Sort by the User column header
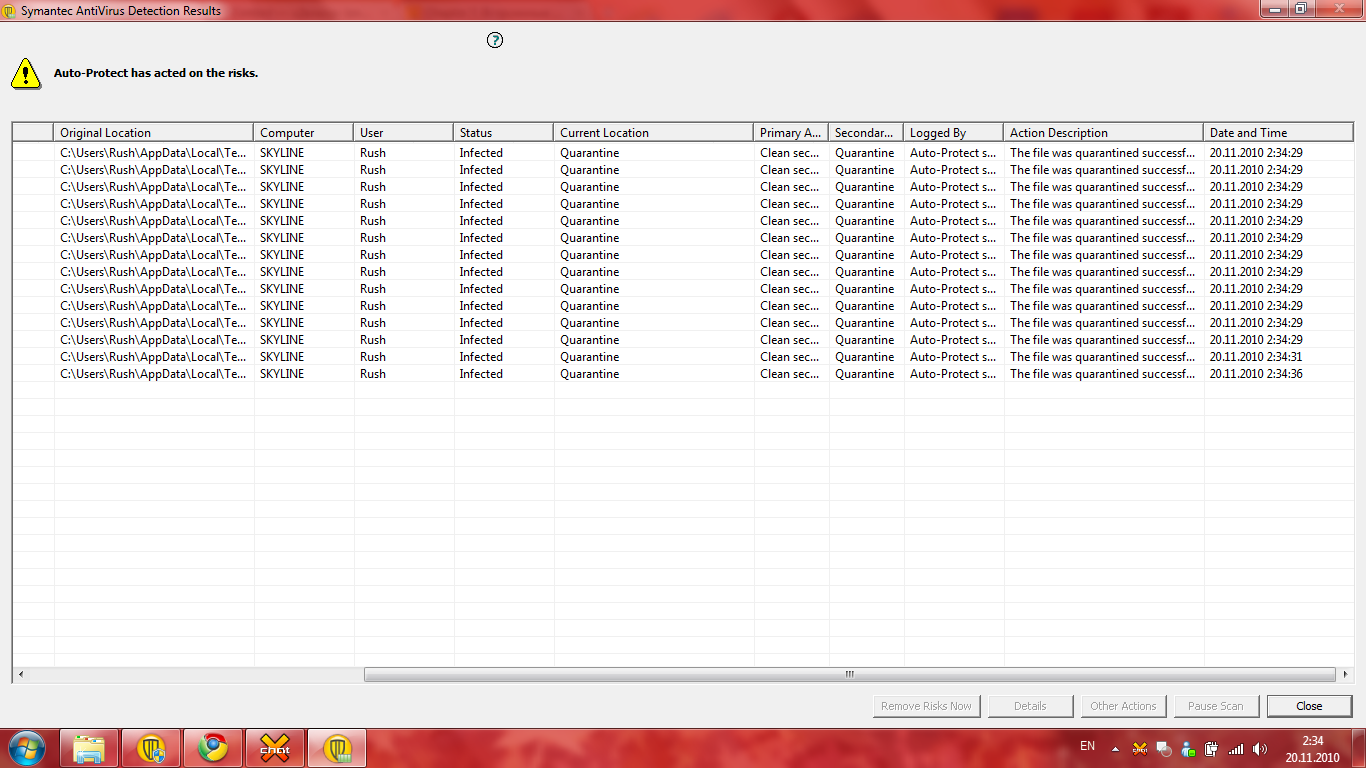This screenshot has height=768, width=1366. 404,132
